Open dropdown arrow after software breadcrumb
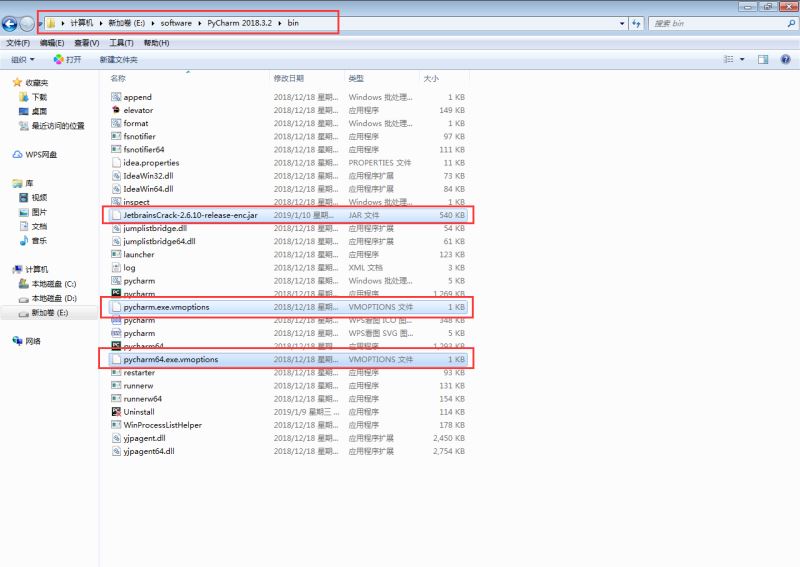This screenshot has height=567, width=800. pyautogui.click(x=199, y=23)
